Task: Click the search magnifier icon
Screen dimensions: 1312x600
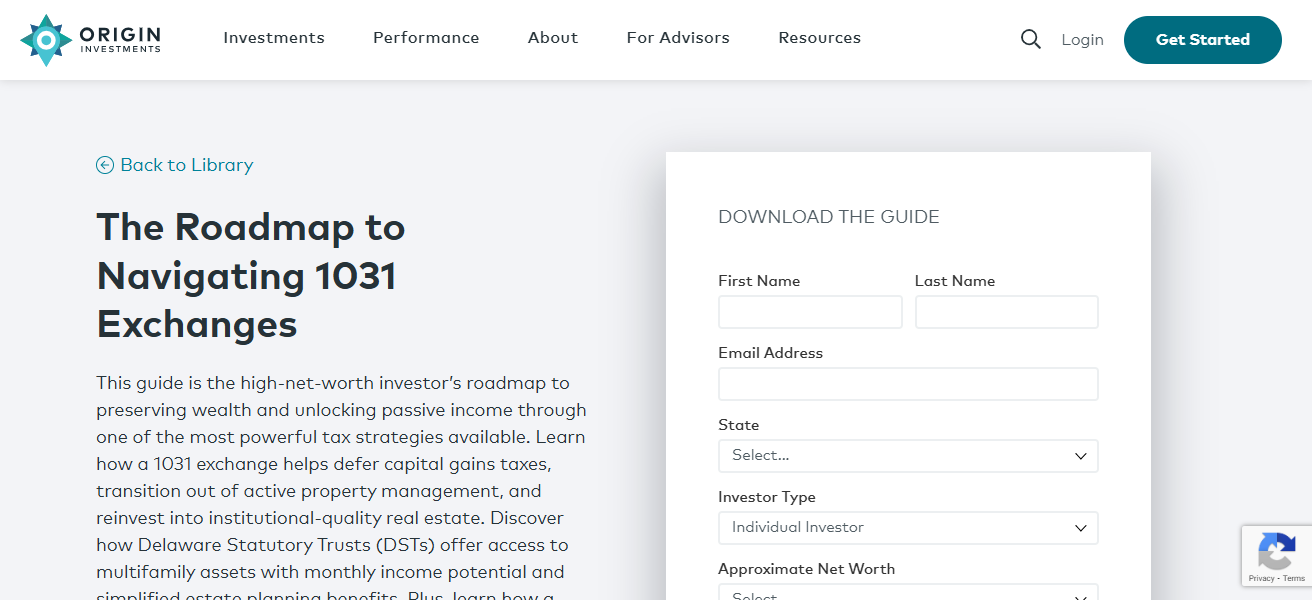Action: (1030, 38)
